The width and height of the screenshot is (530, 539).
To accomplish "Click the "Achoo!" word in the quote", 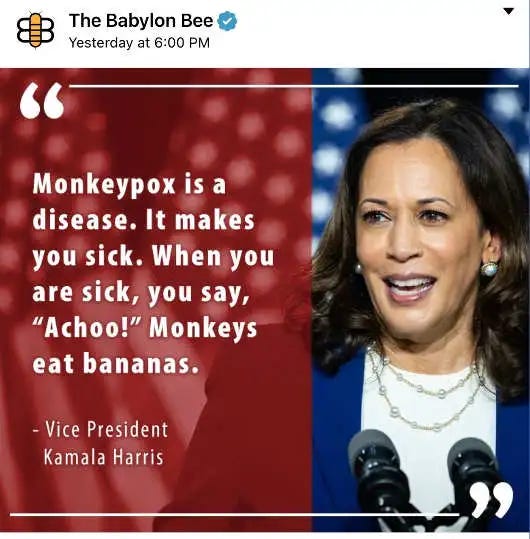I will pos(86,327).
